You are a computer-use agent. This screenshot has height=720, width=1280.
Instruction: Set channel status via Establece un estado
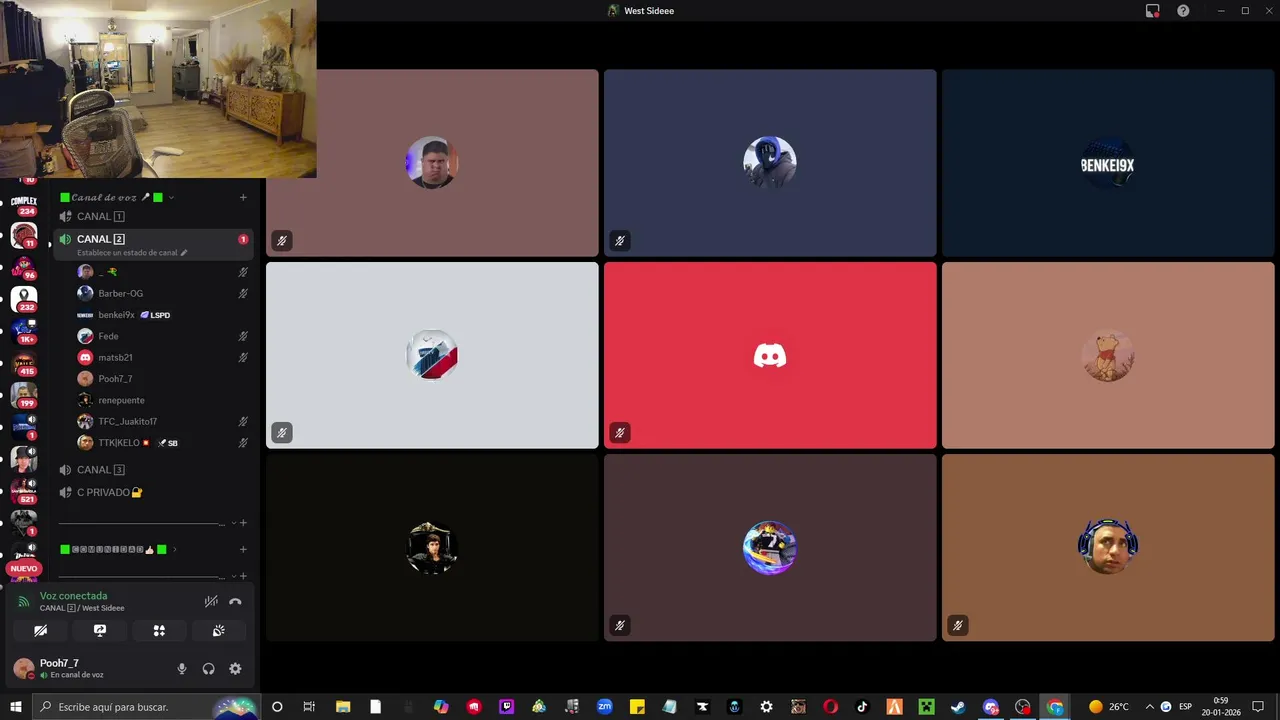coord(132,253)
